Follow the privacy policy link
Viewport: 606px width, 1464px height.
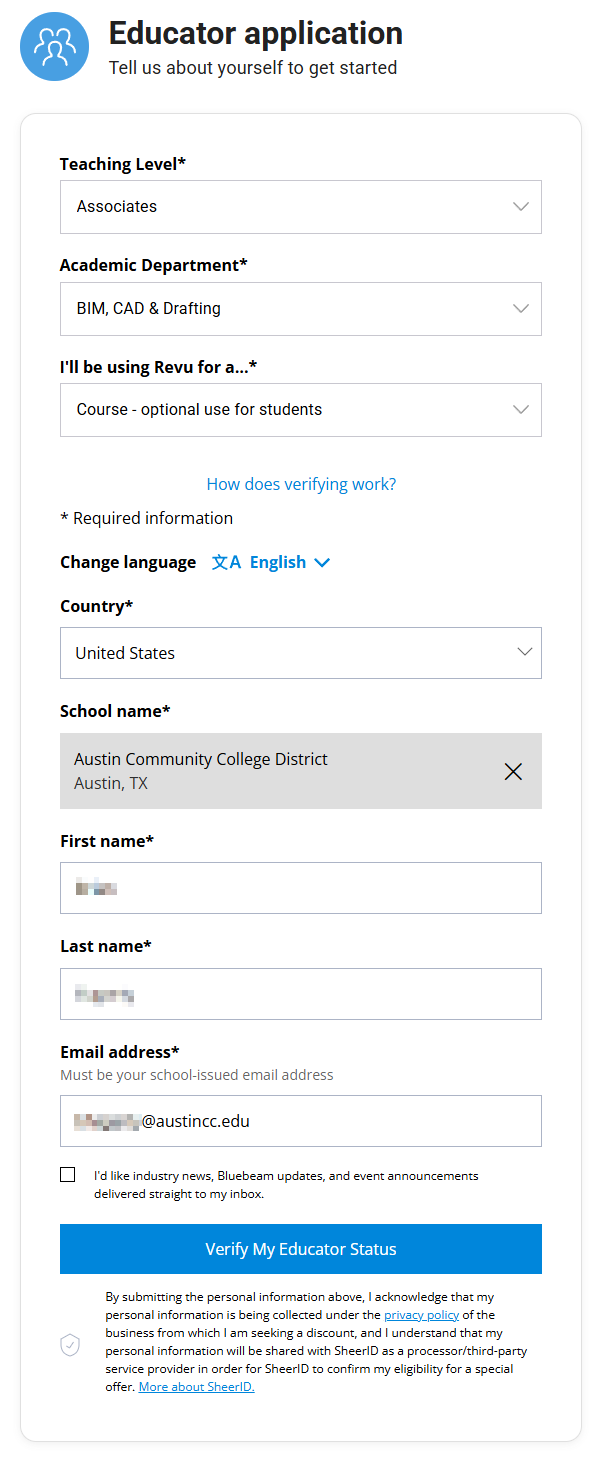(x=421, y=1315)
